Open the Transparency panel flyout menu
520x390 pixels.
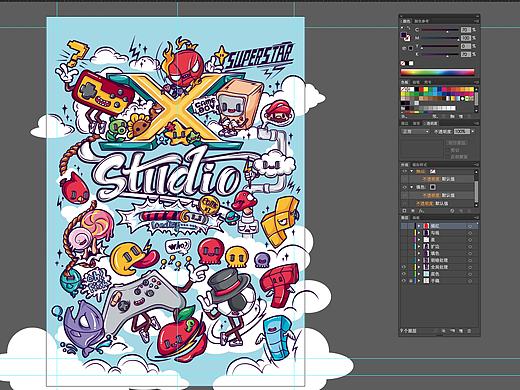[x=477, y=123]
